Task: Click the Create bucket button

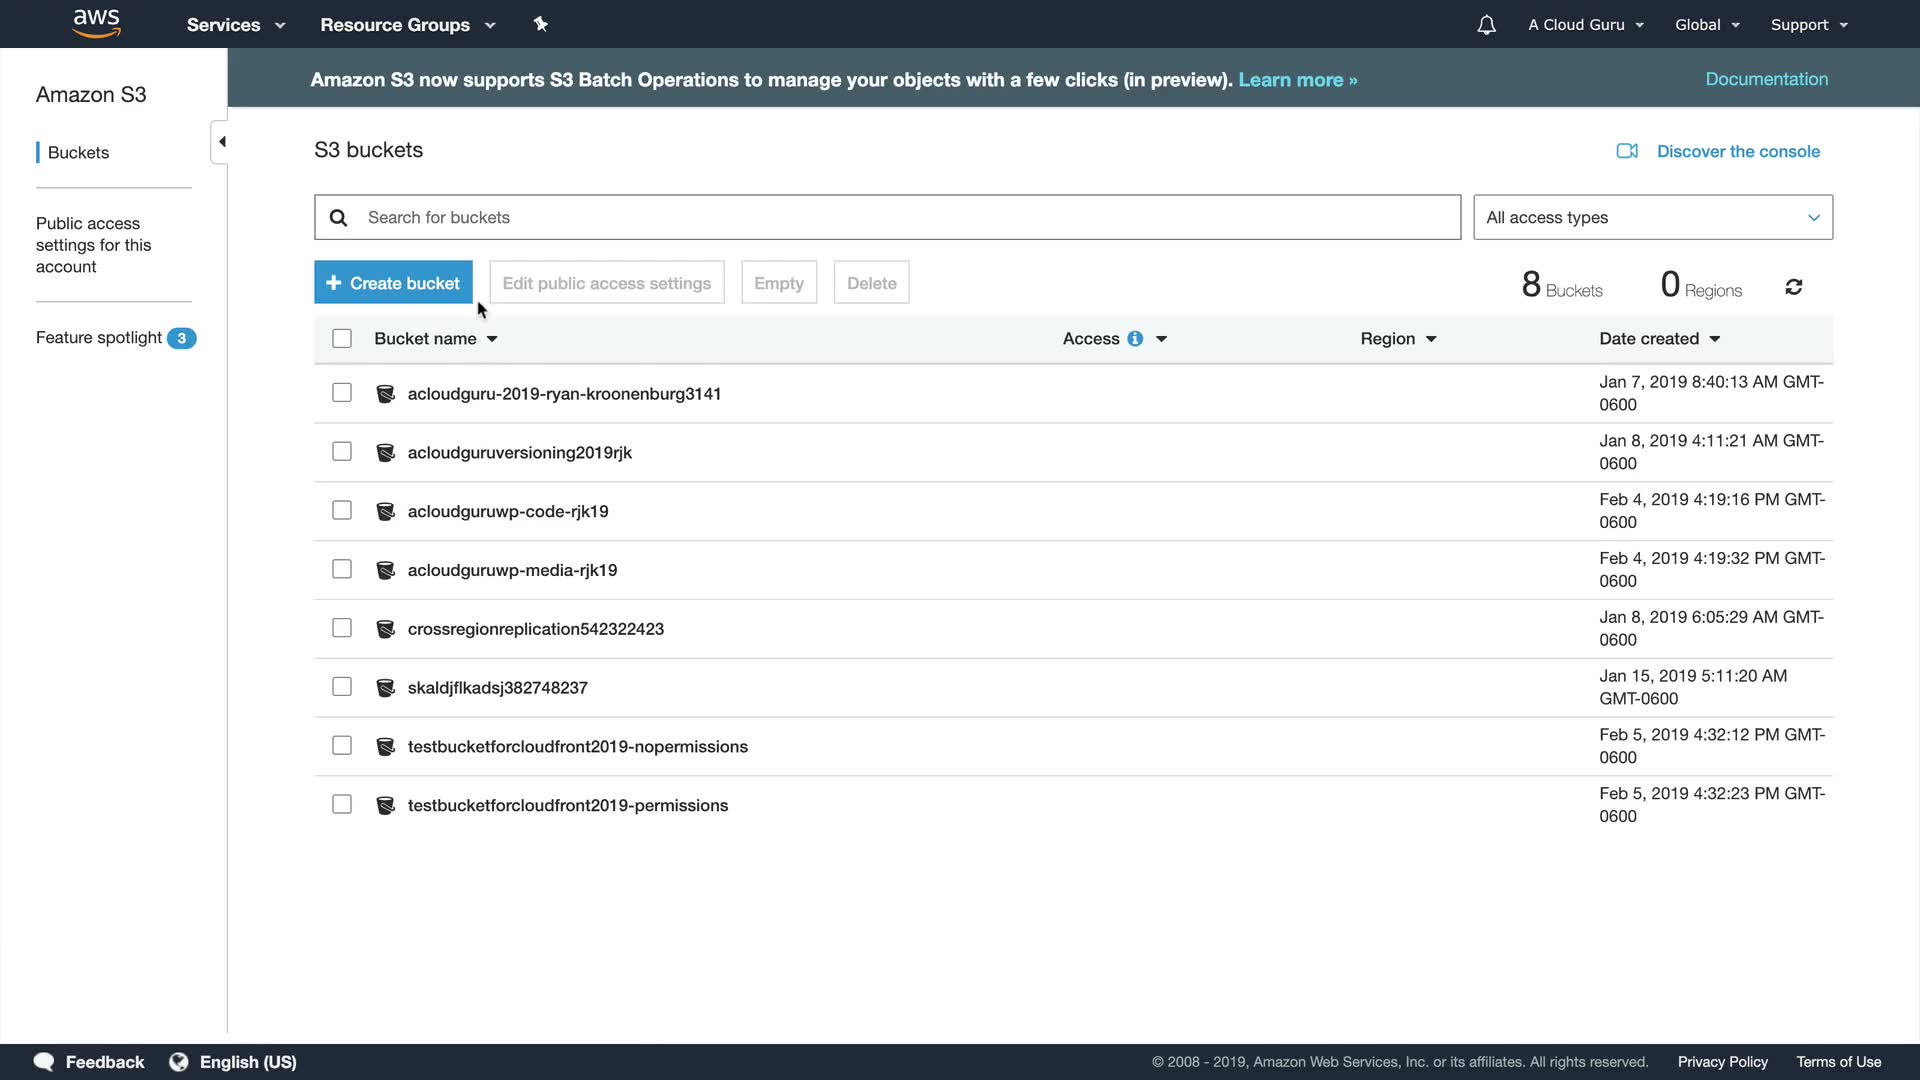Action: 393,283
